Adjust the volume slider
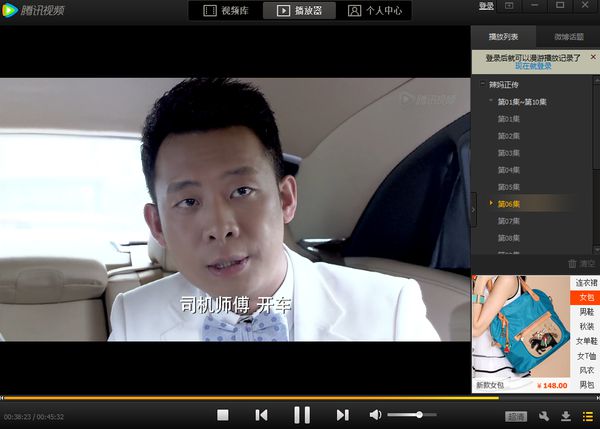600x429 pixels. click(x=412, y=414)
